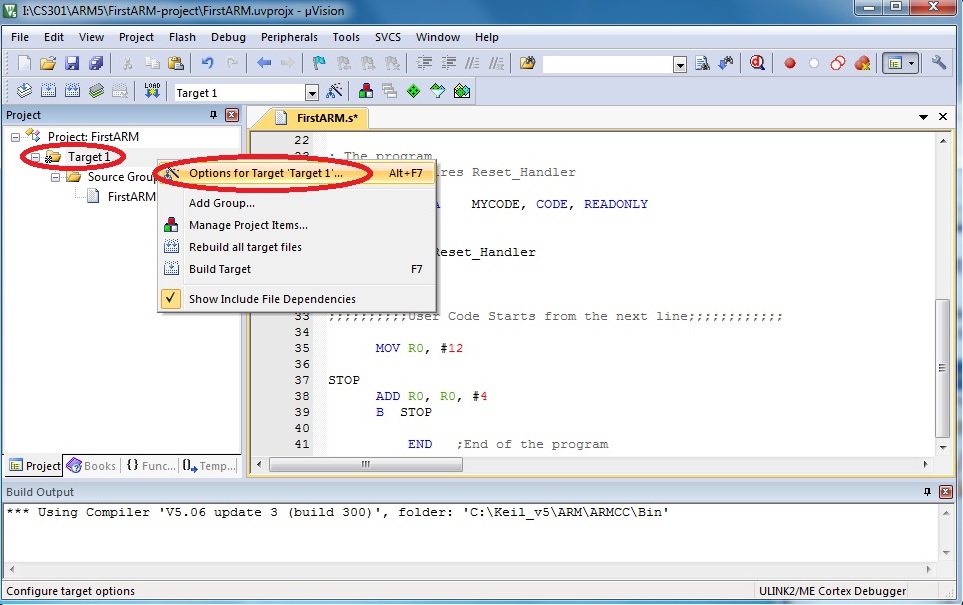Open the Project menu
The width and height of the screenshot is (963, 605).
136,37
